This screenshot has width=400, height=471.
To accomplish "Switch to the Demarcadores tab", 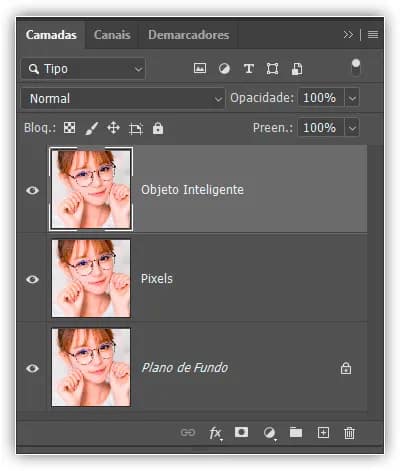I will point(189,35).
